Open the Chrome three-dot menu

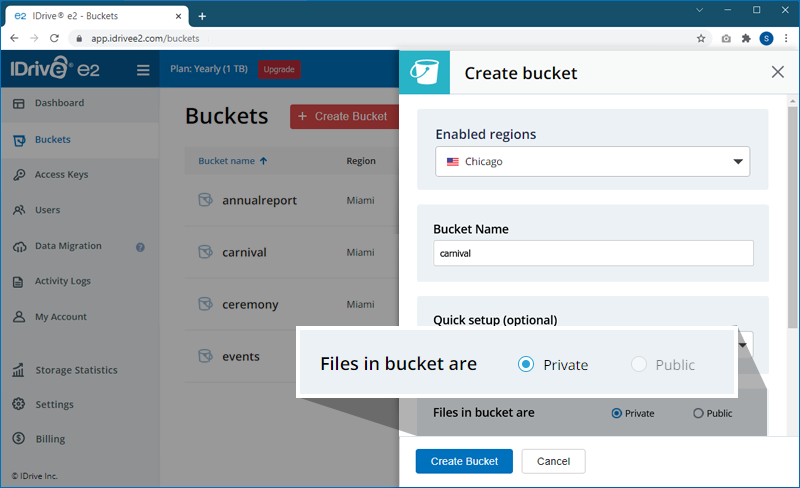786,38
